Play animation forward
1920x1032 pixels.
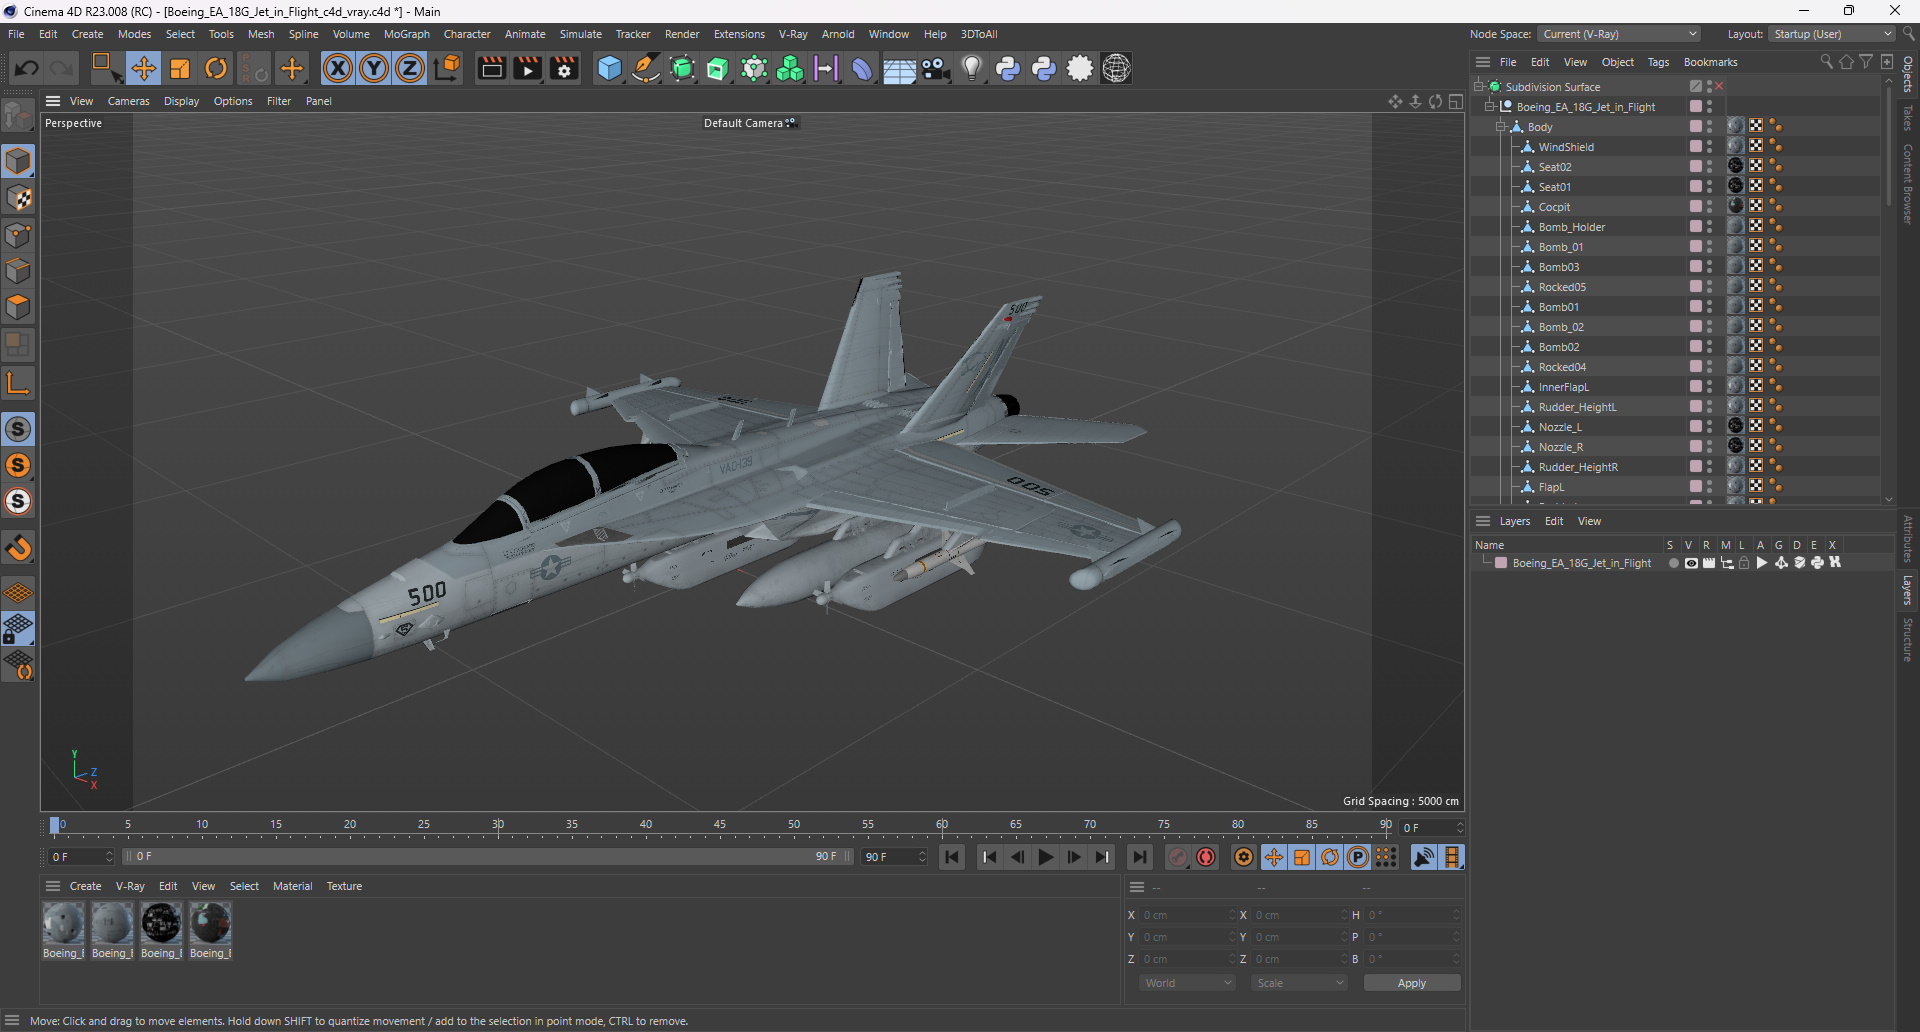(1045, 857)
